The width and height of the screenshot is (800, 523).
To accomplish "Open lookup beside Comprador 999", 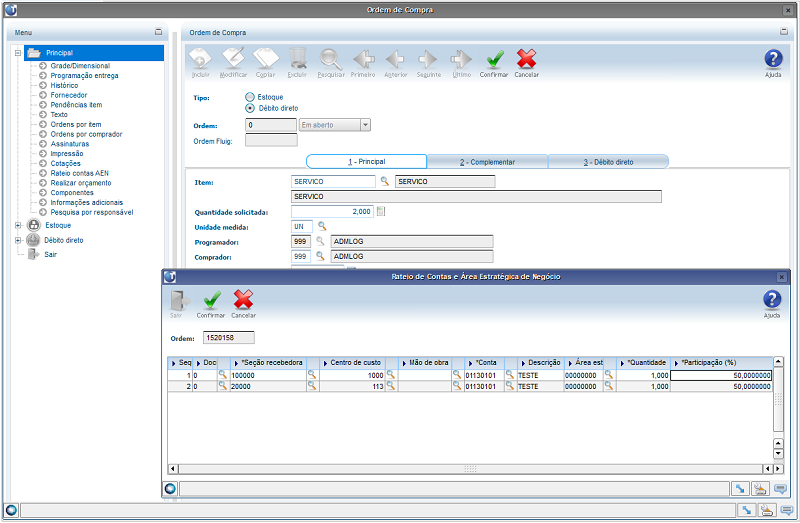I will click(320, 256).
